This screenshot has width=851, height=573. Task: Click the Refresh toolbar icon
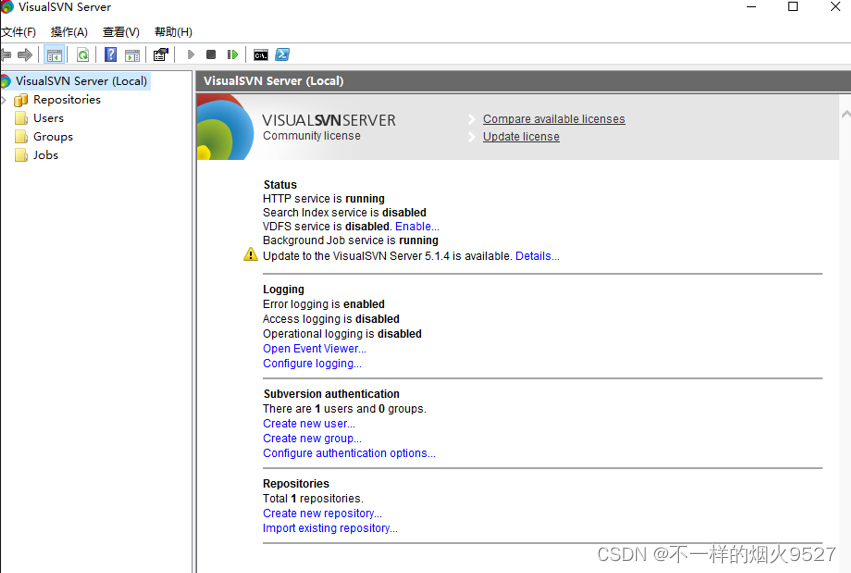pos(82,55)
